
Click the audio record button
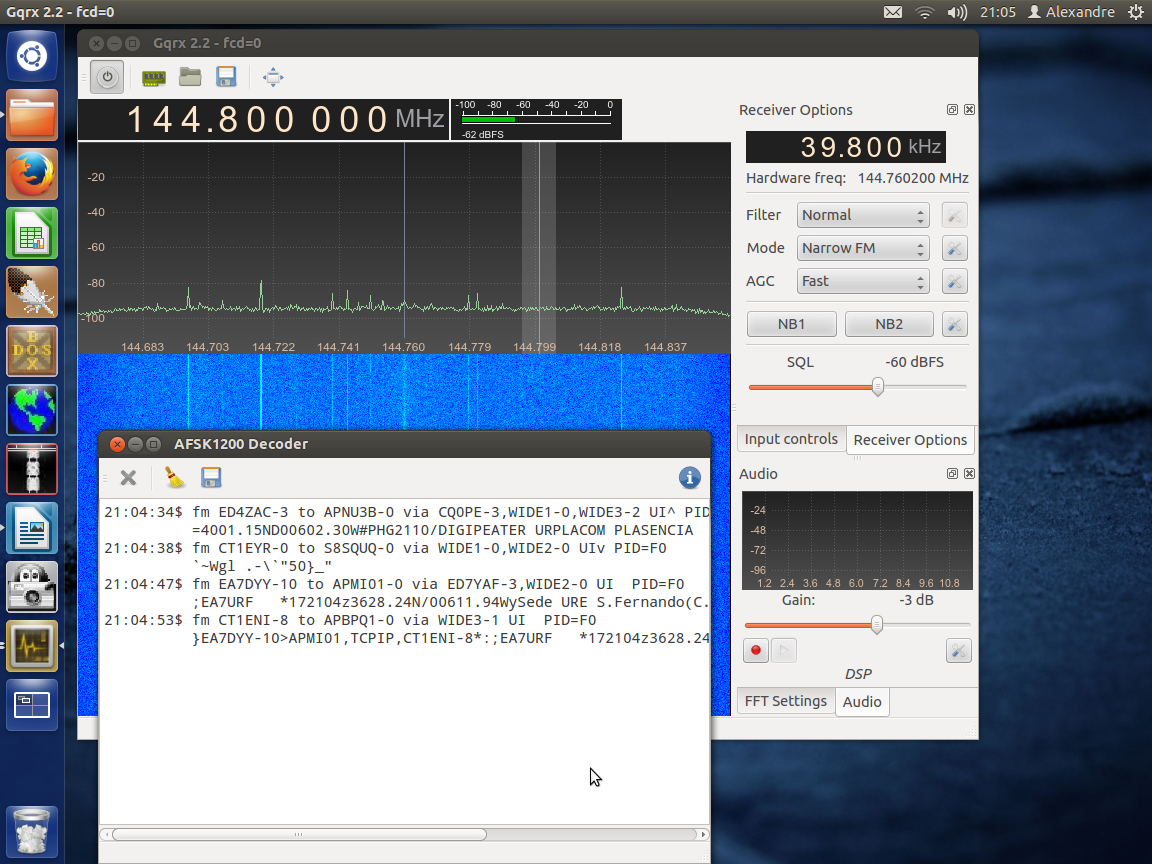pos(756,651)
